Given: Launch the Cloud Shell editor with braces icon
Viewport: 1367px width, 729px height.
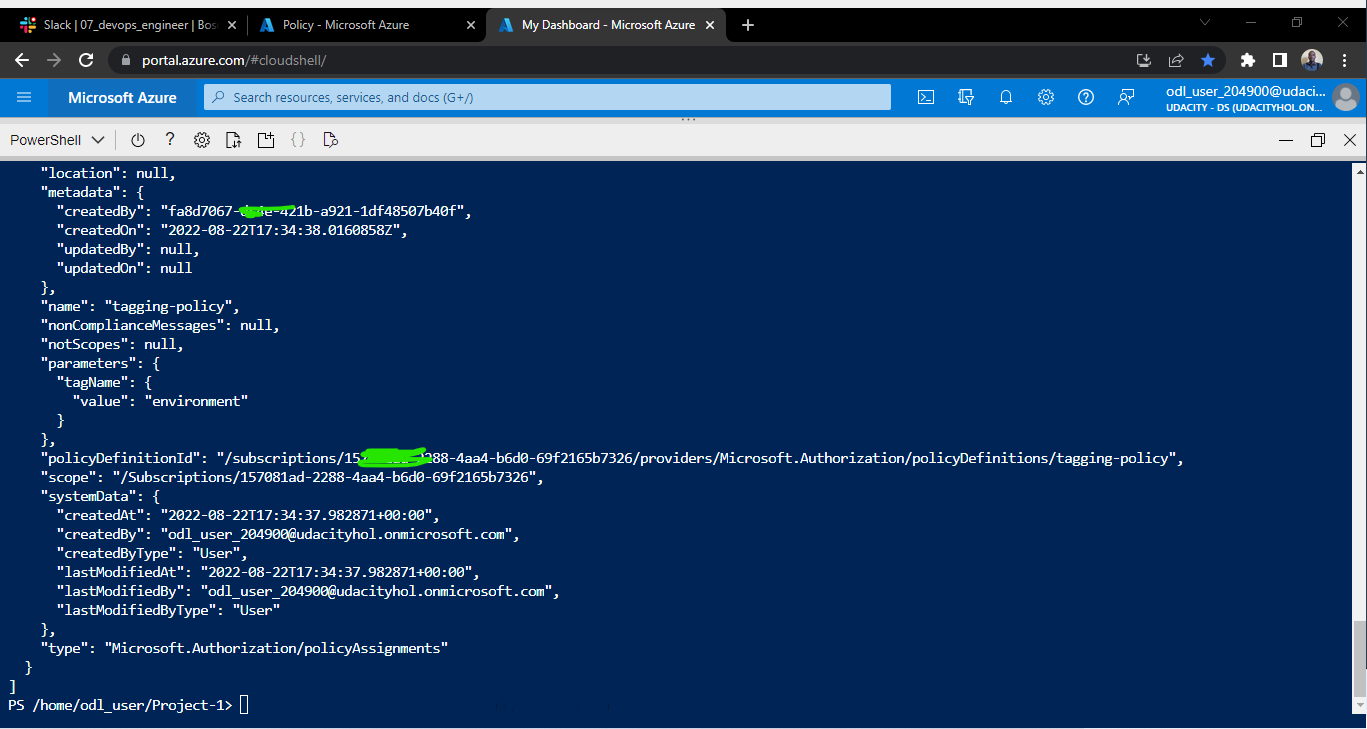Looking at the screenshot, I should (x=297, y=139).
